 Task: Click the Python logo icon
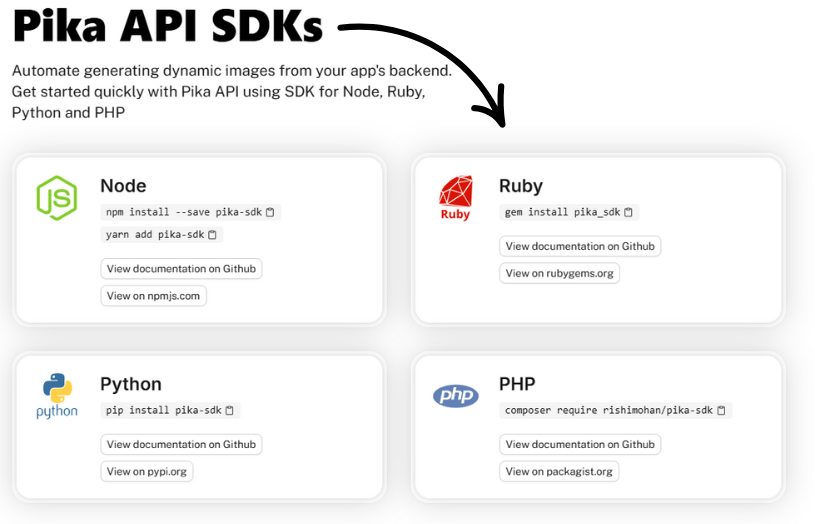click(x=57, y=396)
